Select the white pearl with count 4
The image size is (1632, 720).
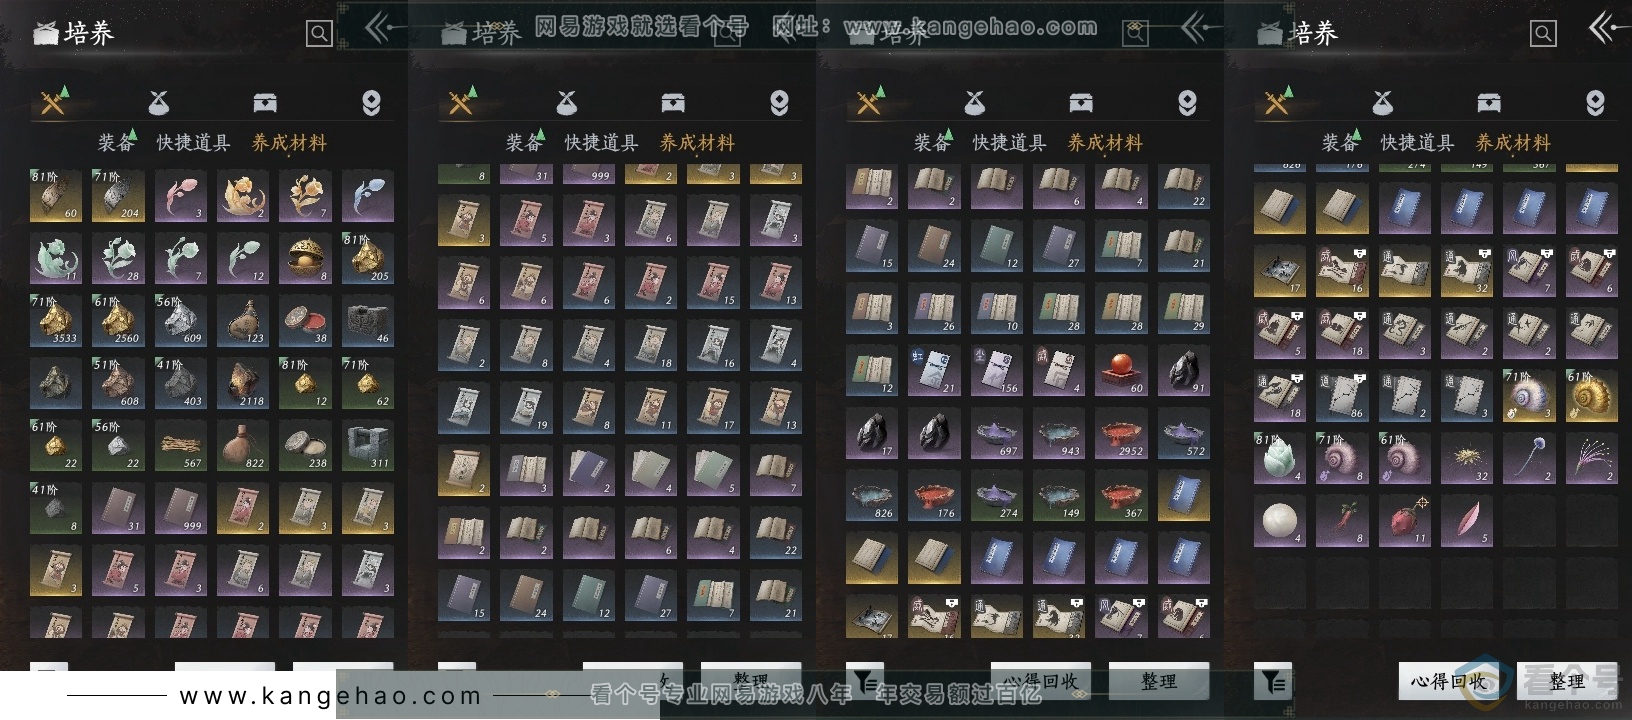(1280, 520)
